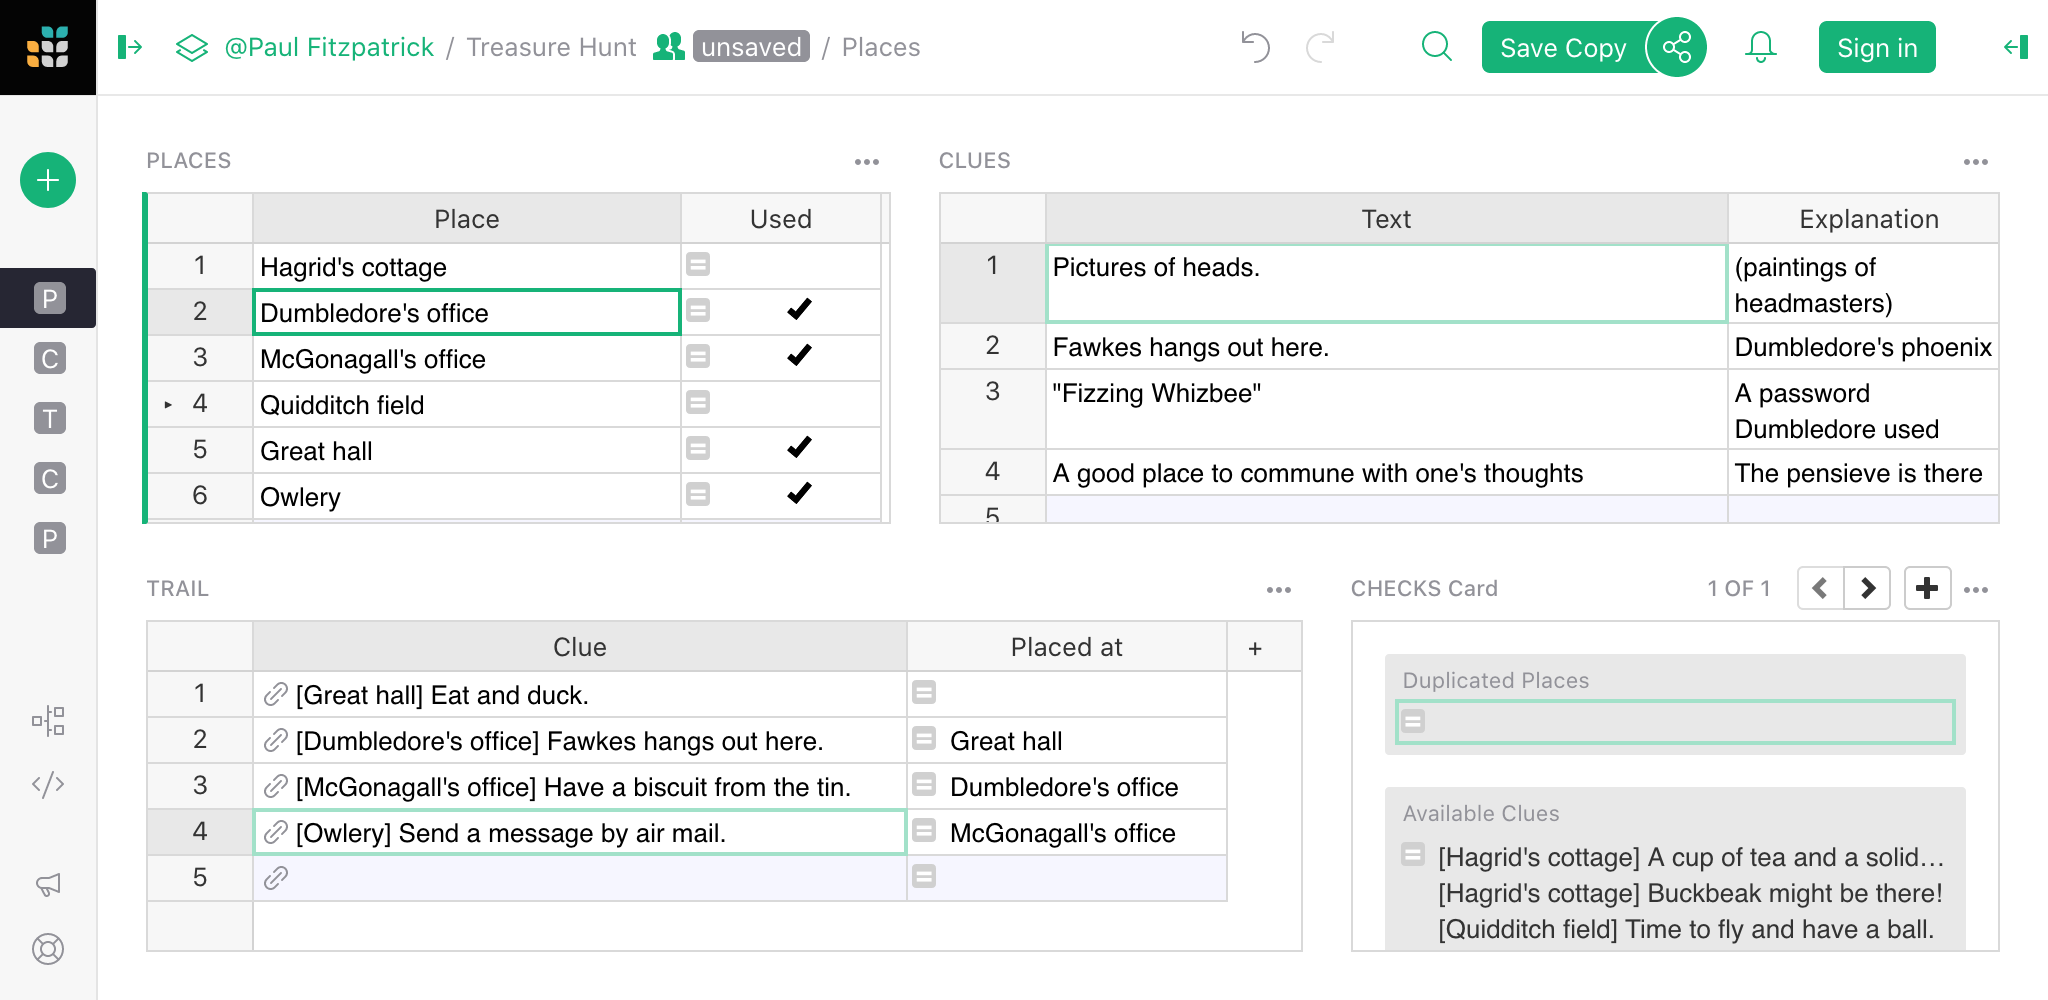The image size is (2048, 1000).
Task: Collapse the left panel with arrow icon
Action: click(x=130, y=47)
